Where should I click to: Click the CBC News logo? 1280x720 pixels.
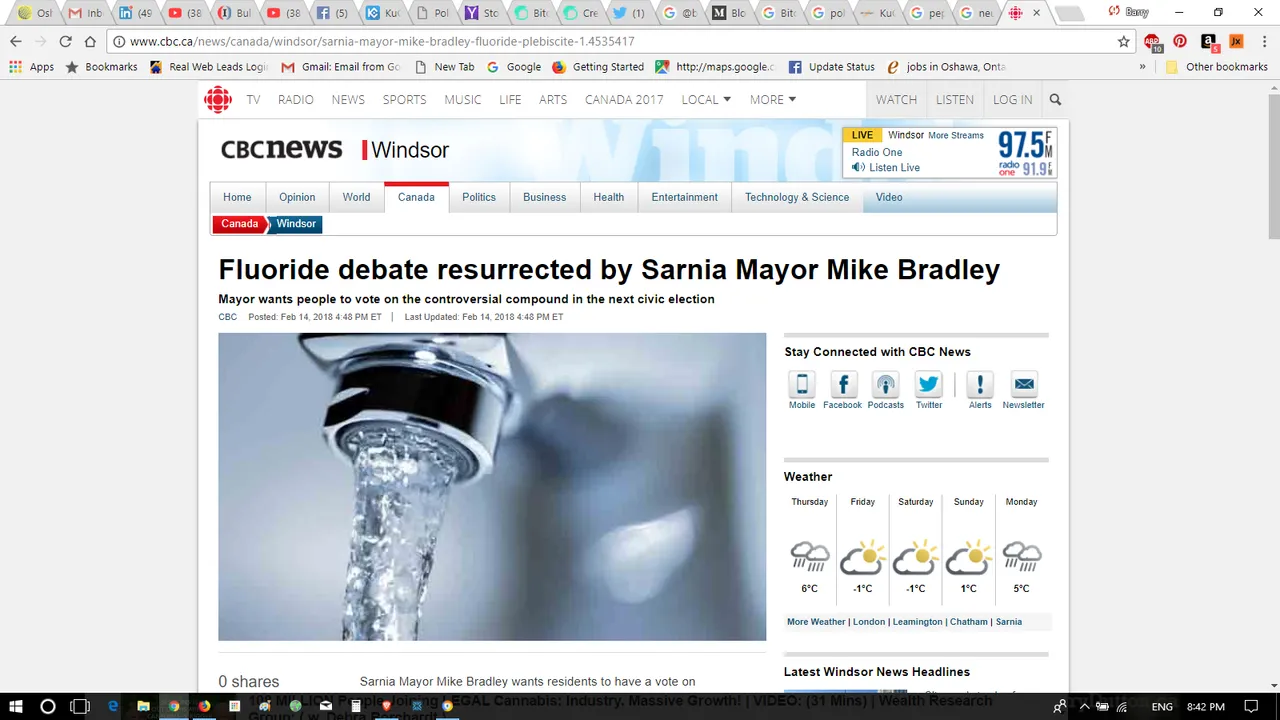(281, 149)
